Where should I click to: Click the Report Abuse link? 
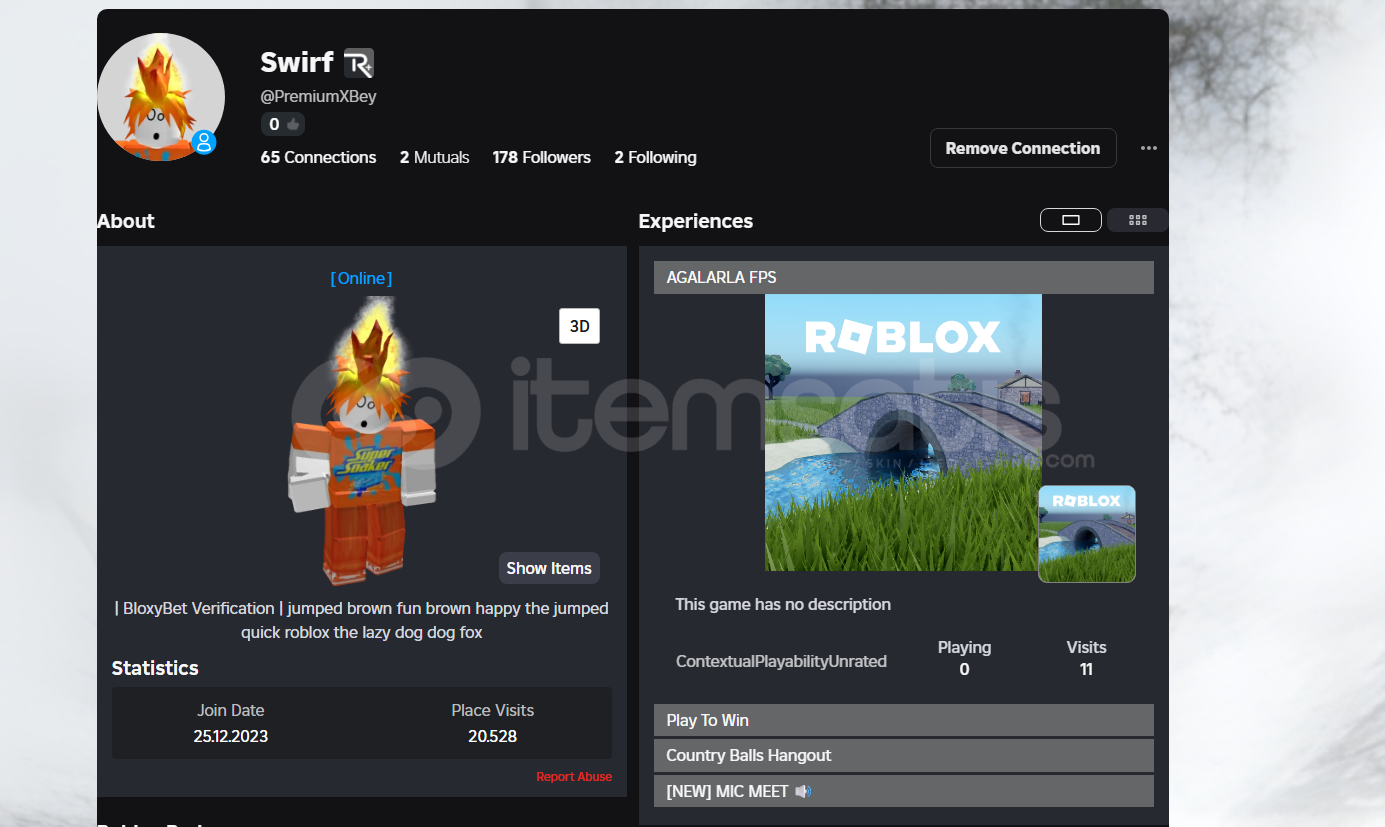[x=574, y=777]
